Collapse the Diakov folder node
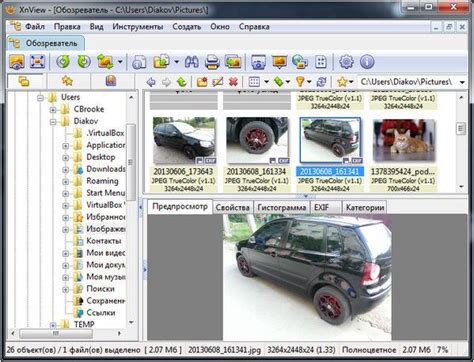This screenshot has width=474, height=362. tap(53, 122)
